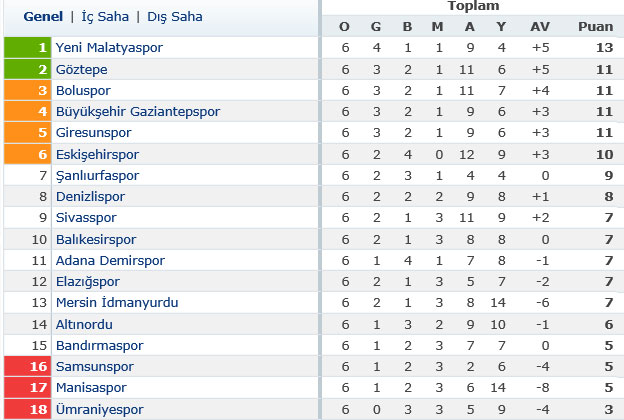The height and width of the screenshot is (420, 624).
Task: Click the green rank 1 position badge
Action: click(27, 48)
